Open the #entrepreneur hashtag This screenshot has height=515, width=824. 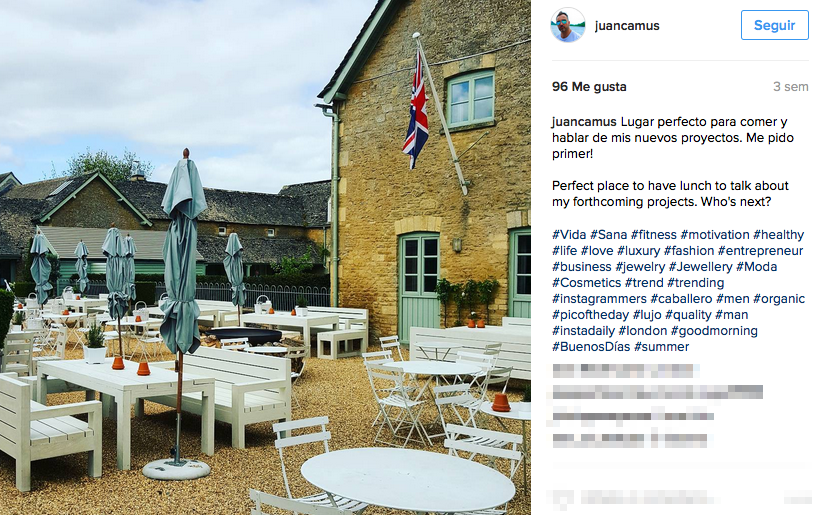(760, 251)
